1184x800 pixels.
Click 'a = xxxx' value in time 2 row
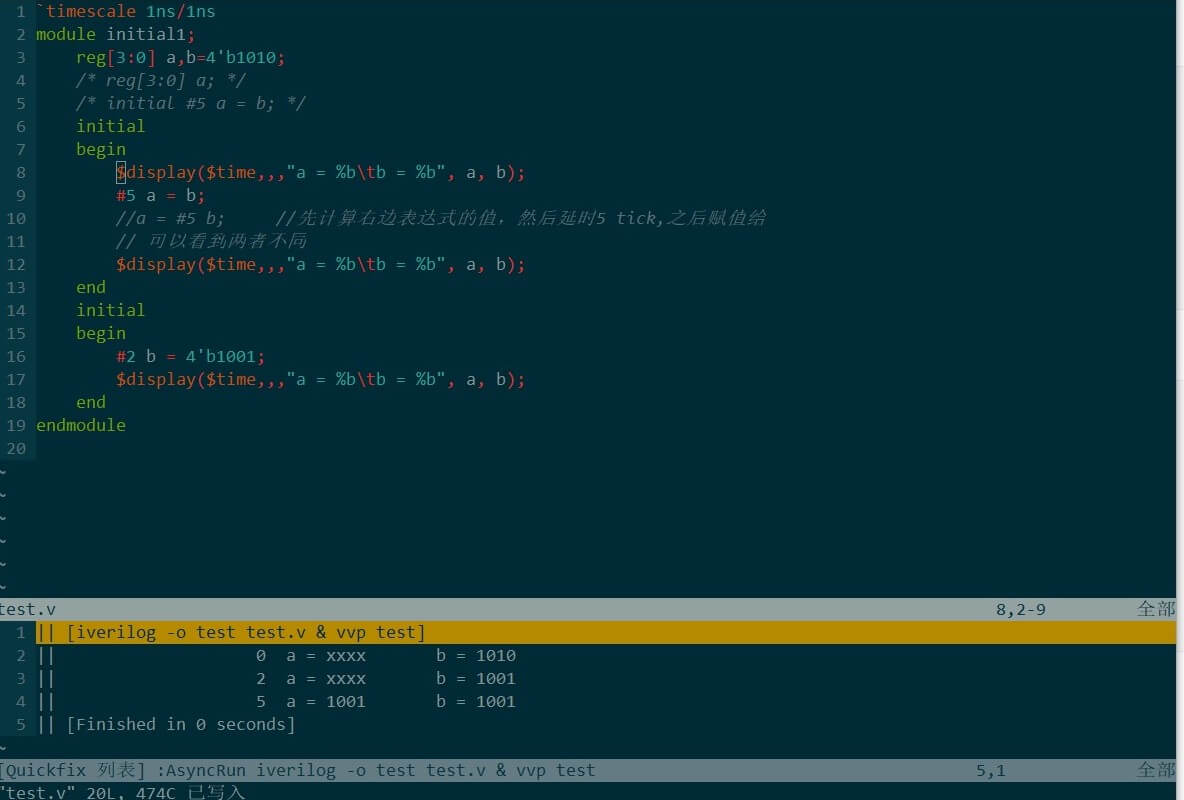tap(325, 678)
